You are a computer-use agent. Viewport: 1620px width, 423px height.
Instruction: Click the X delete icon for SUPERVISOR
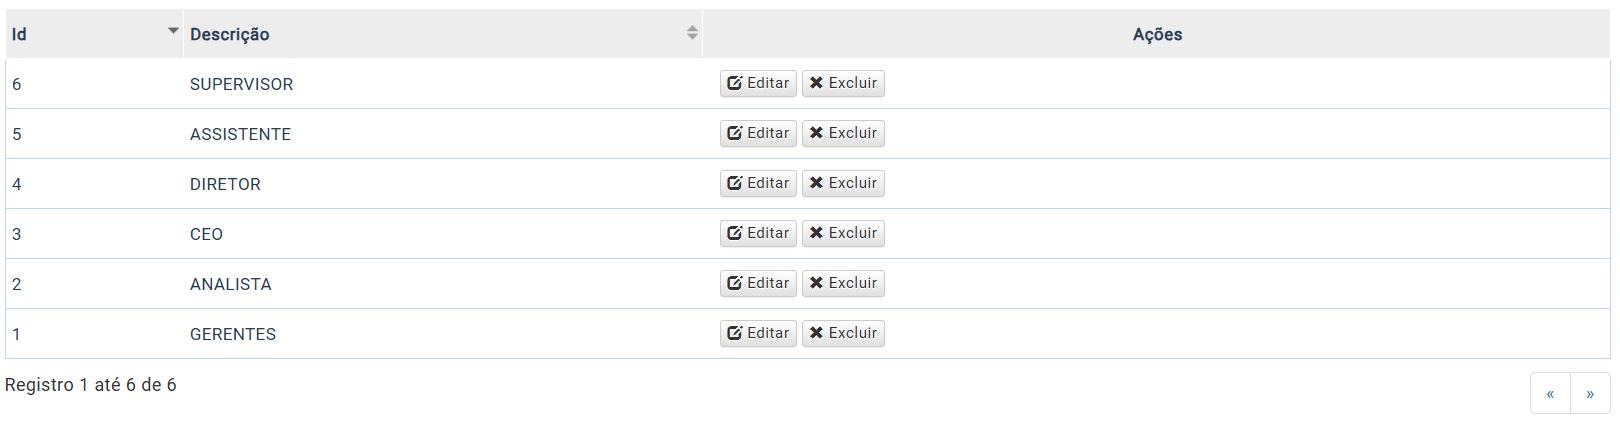pos(816,83)
